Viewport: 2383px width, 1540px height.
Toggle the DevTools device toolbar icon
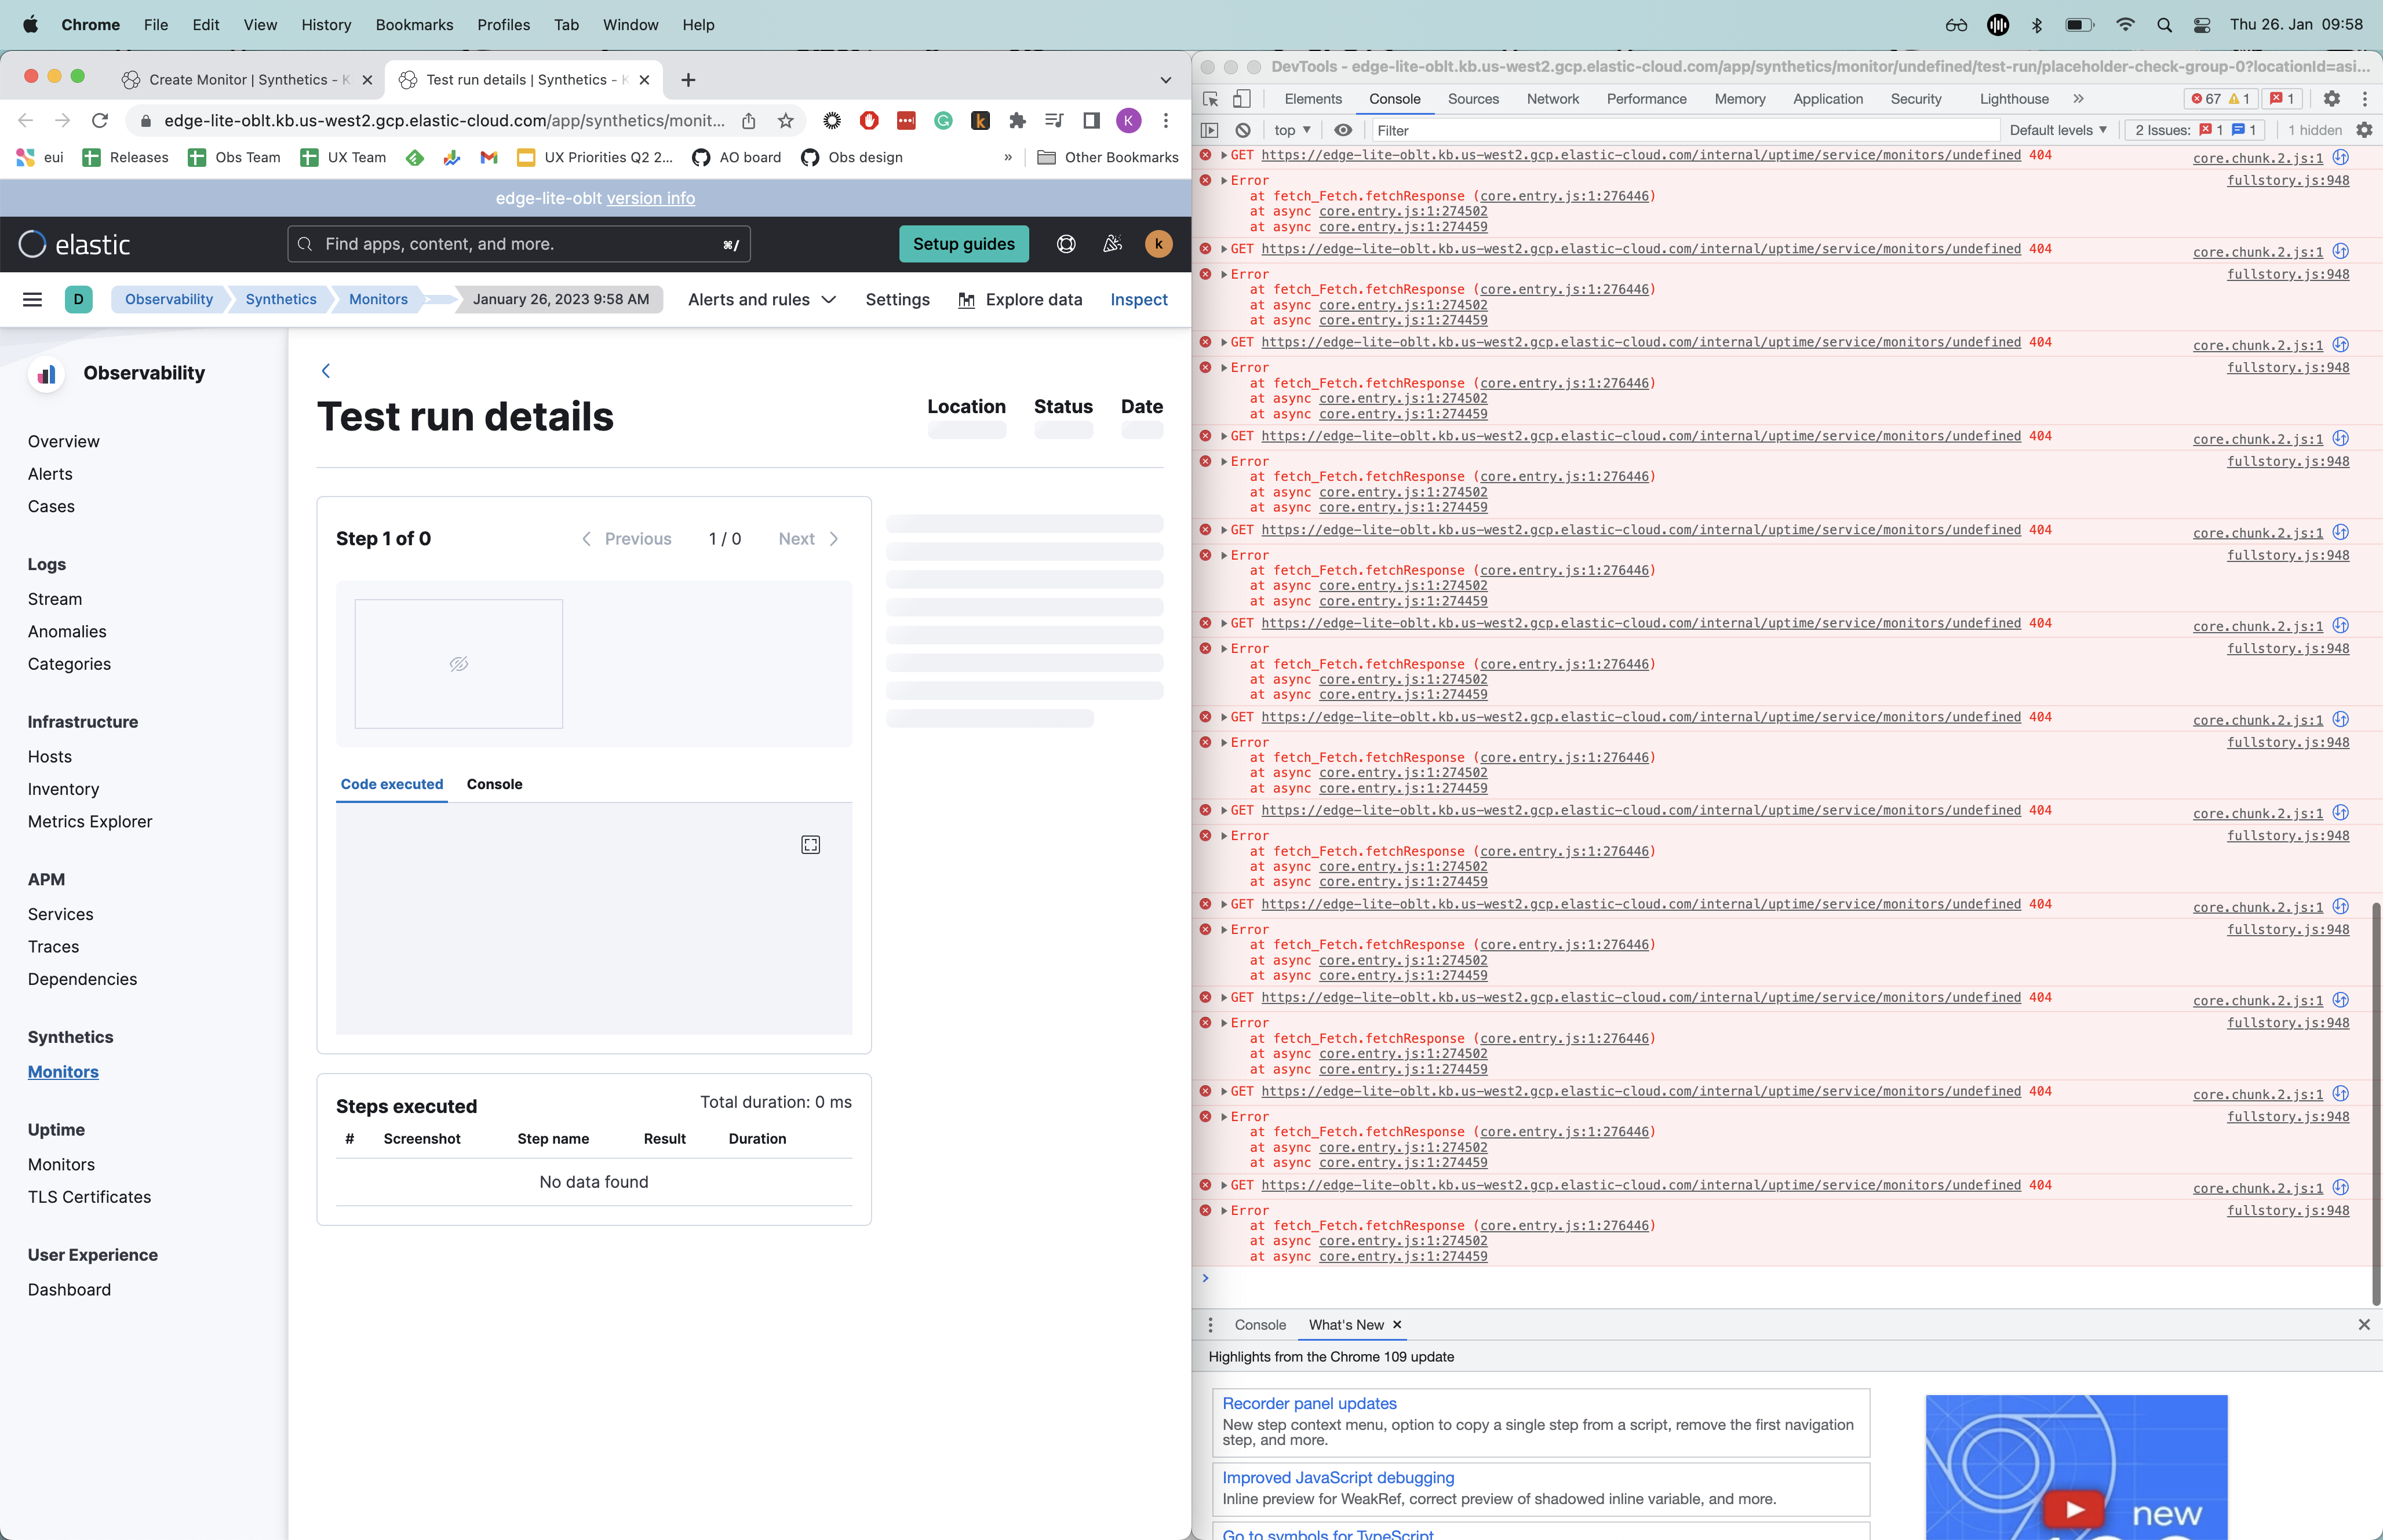click(x=1242, y=99)
